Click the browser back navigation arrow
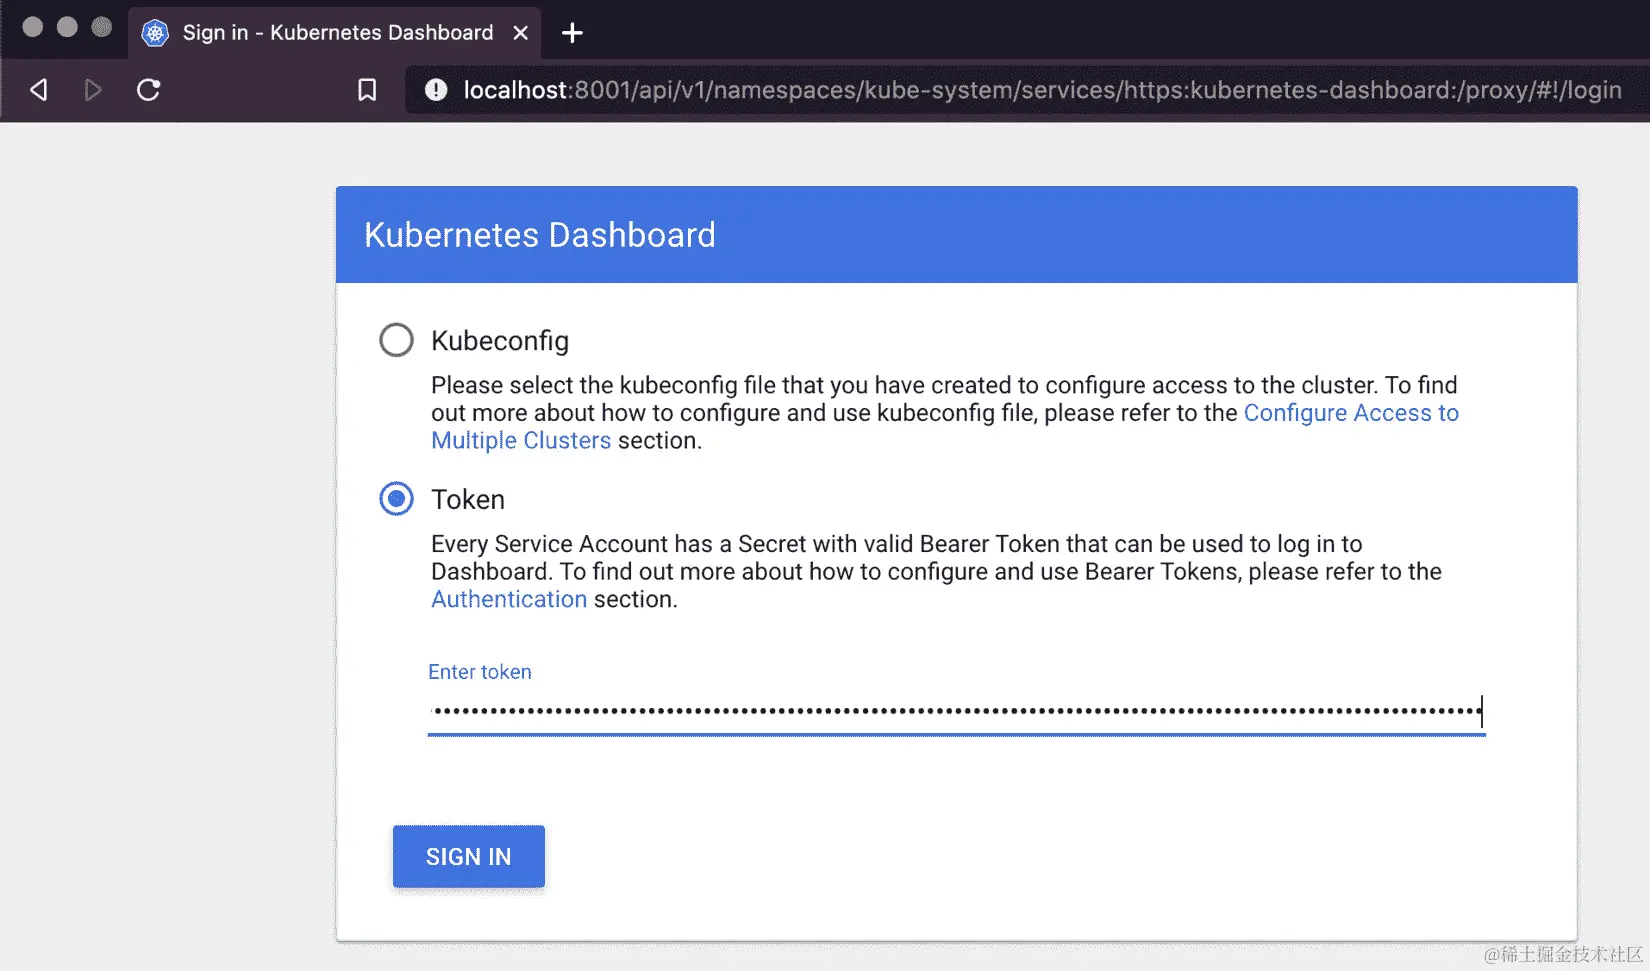 click(x=37, y=89)
